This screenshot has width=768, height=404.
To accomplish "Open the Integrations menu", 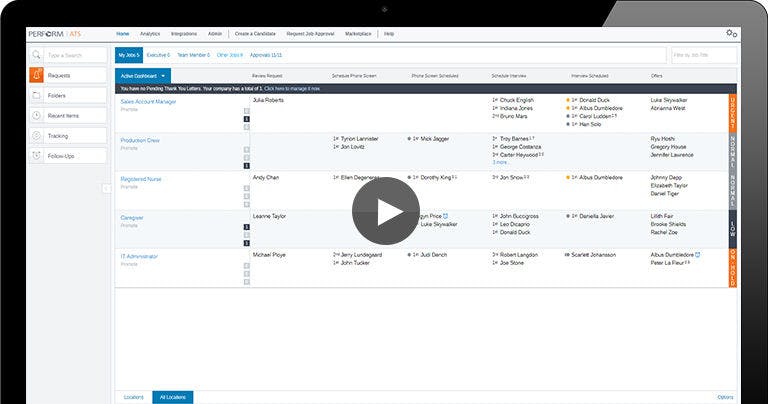I will (x=184, y=34).
